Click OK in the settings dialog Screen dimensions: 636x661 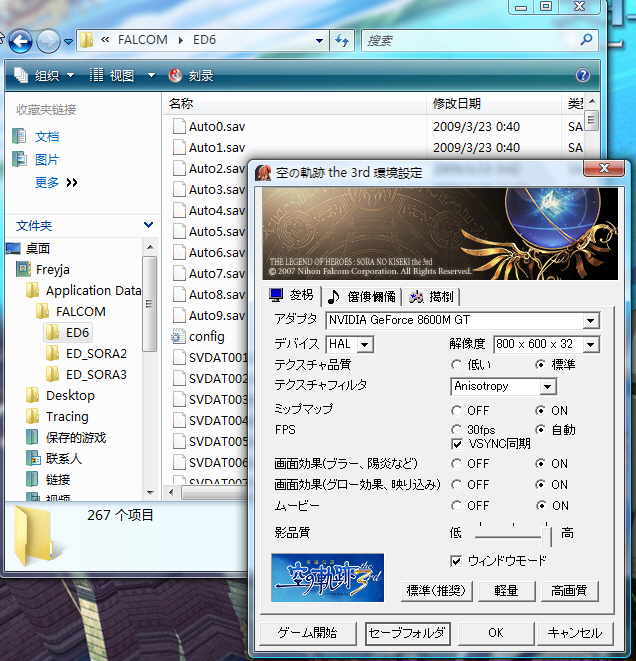click(x=496, y=633)
